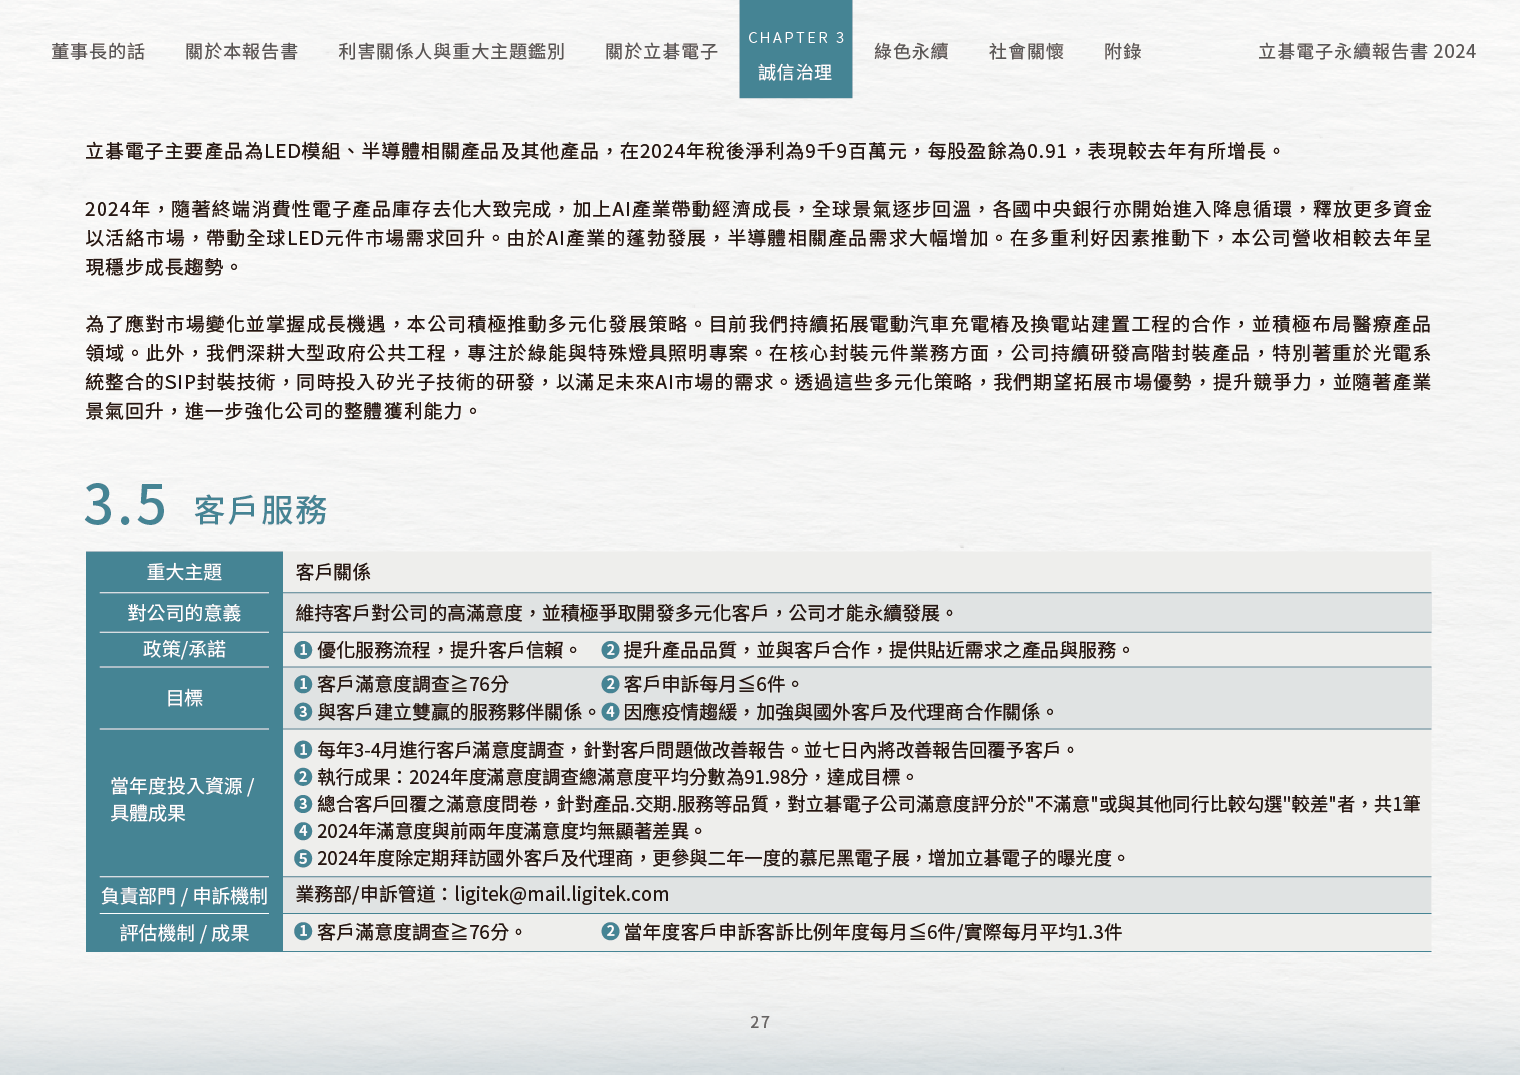Click the 政策/承諾 row label
The height and width of the screenshot is (1075, 1520).
[184, 649]
